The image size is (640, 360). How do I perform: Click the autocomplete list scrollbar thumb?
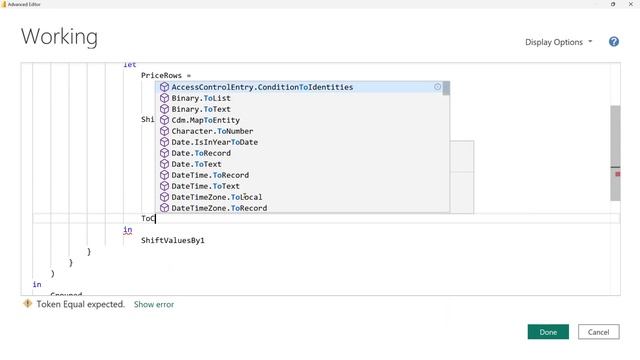point(446,88)
